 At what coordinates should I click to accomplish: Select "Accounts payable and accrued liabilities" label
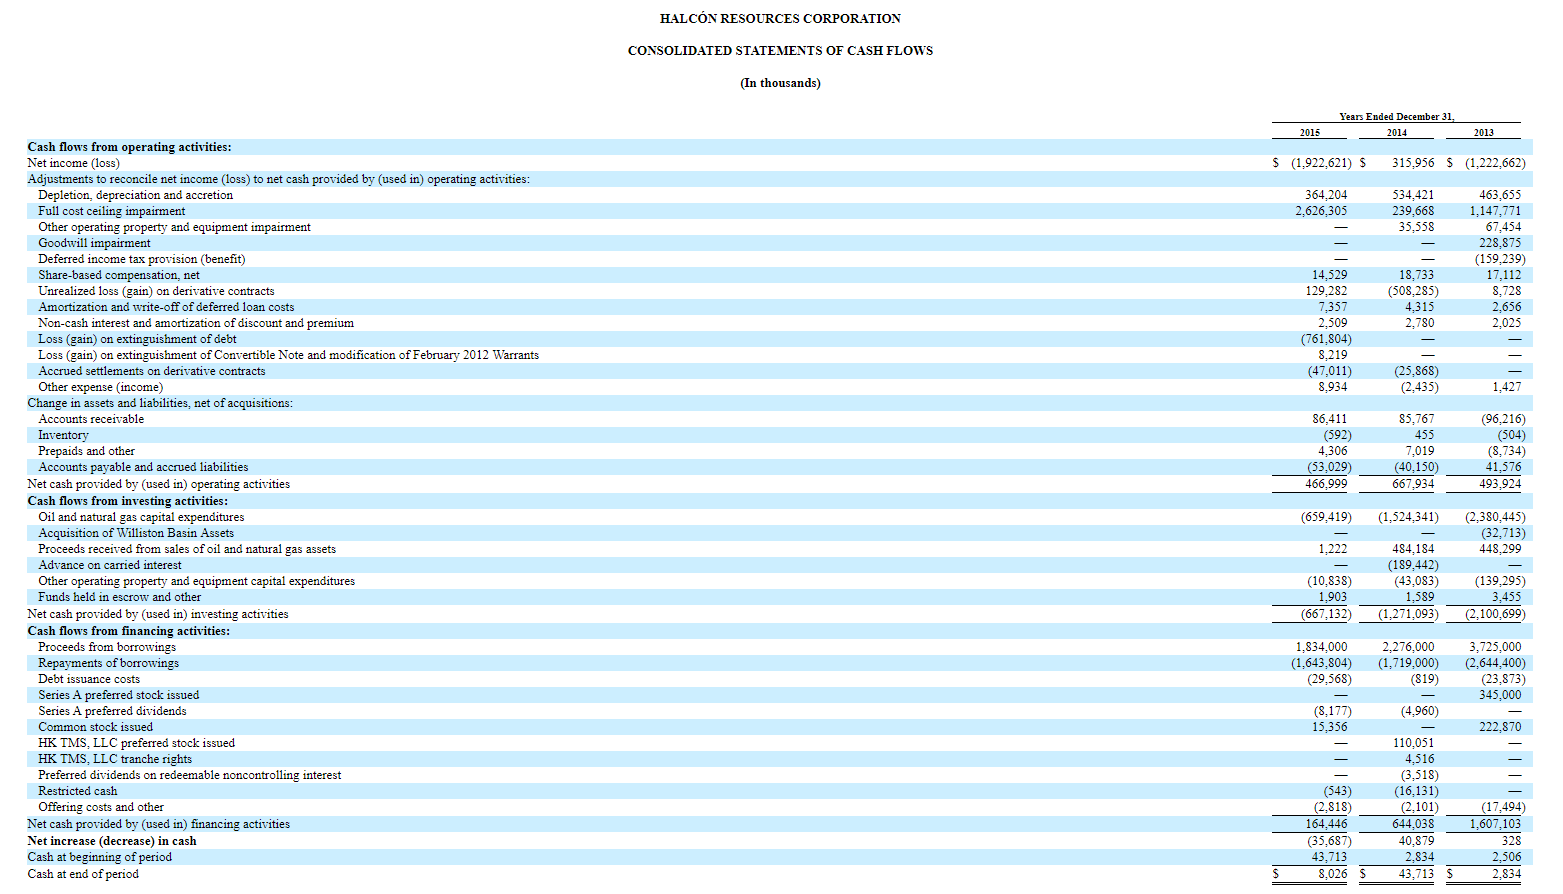[x=143, y=467]
